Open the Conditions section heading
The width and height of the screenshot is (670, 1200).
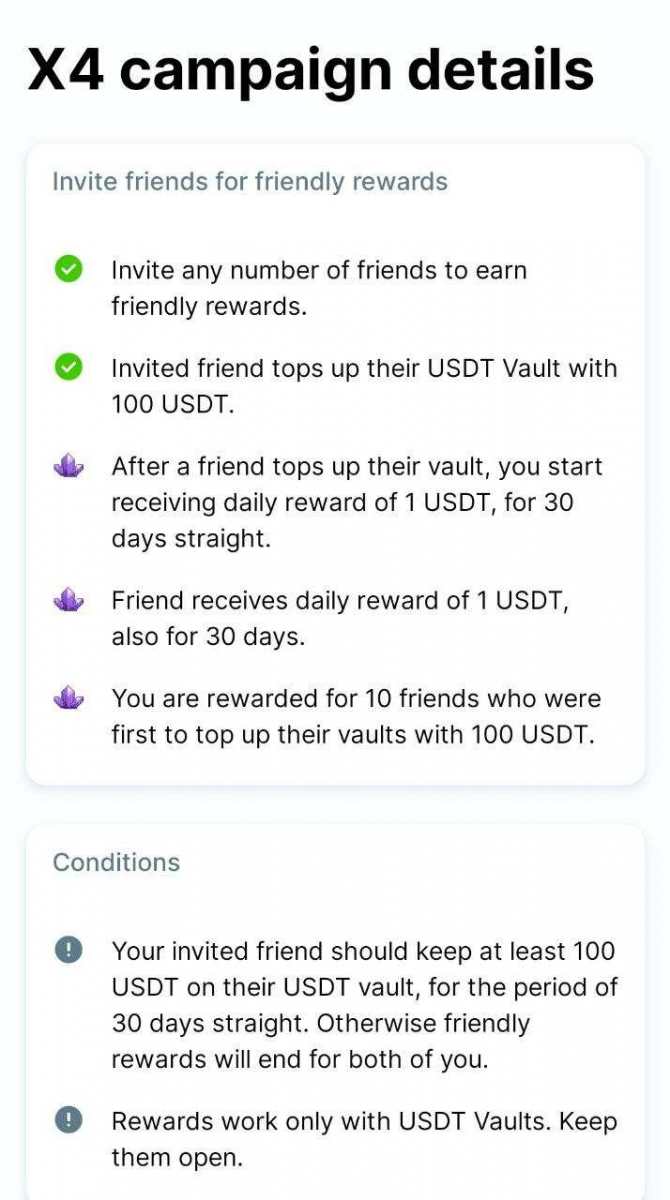[116, 862]
